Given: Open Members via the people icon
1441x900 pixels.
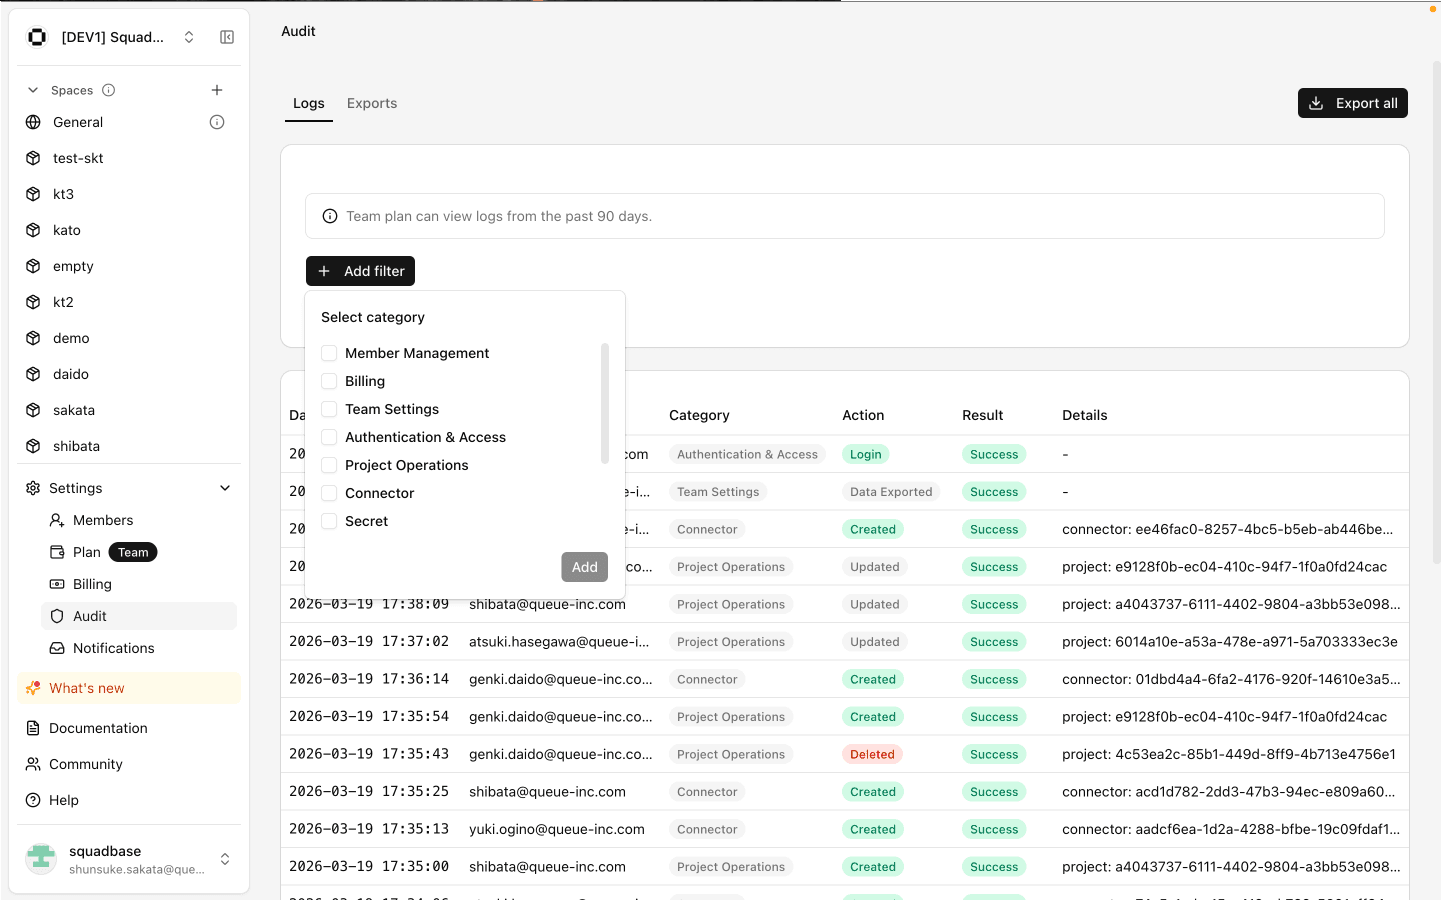Looking at the screenshot, I should pyautogui.click(x=57, y=520).
